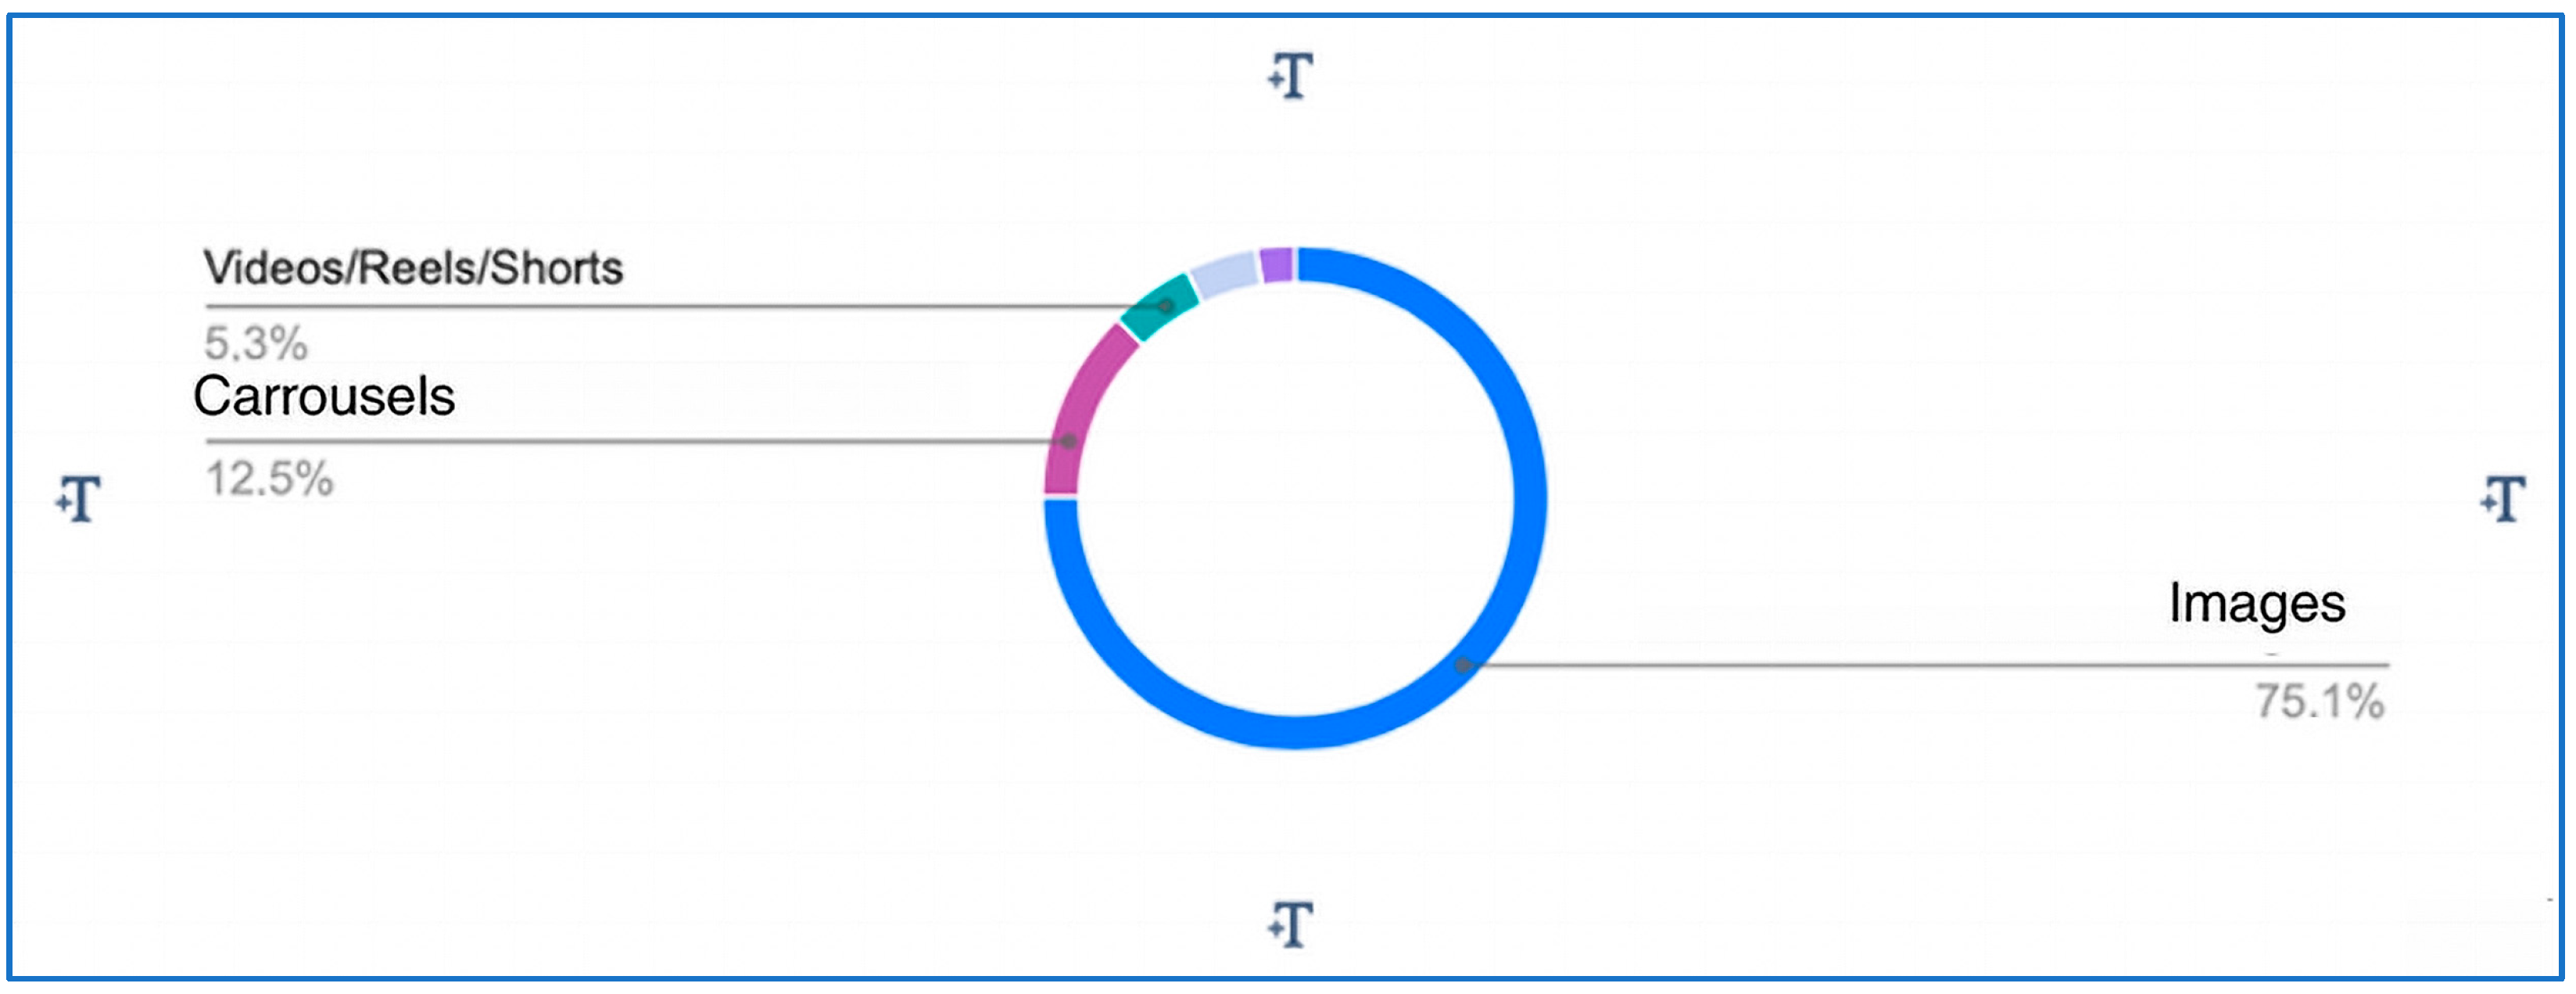Select the purple donut segment

click(1276, 265)
